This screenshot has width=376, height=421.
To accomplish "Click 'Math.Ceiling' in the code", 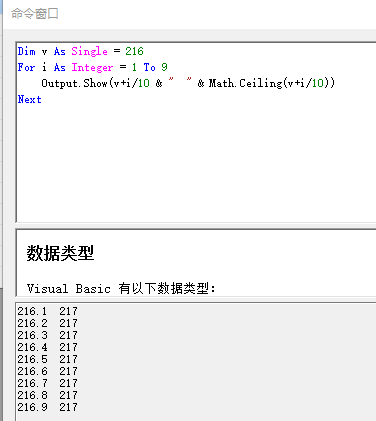I will tap(245, 83).
